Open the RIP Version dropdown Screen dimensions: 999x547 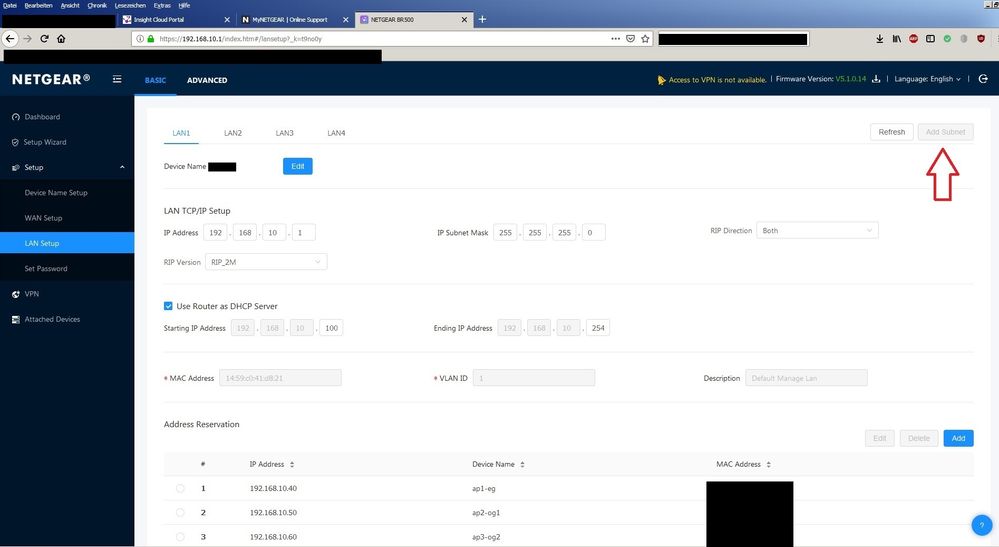266,262
